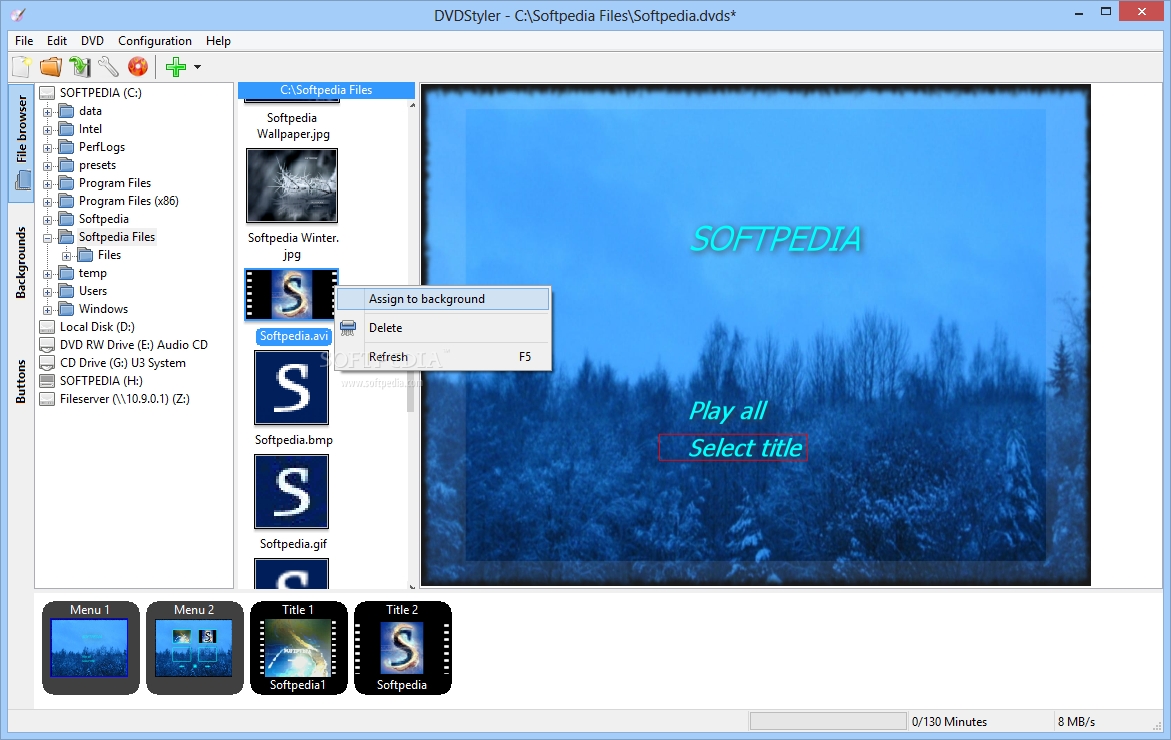Screen dimensions: 1171x740
Task: Switch to the Buttons side tab
Action: 21,382
